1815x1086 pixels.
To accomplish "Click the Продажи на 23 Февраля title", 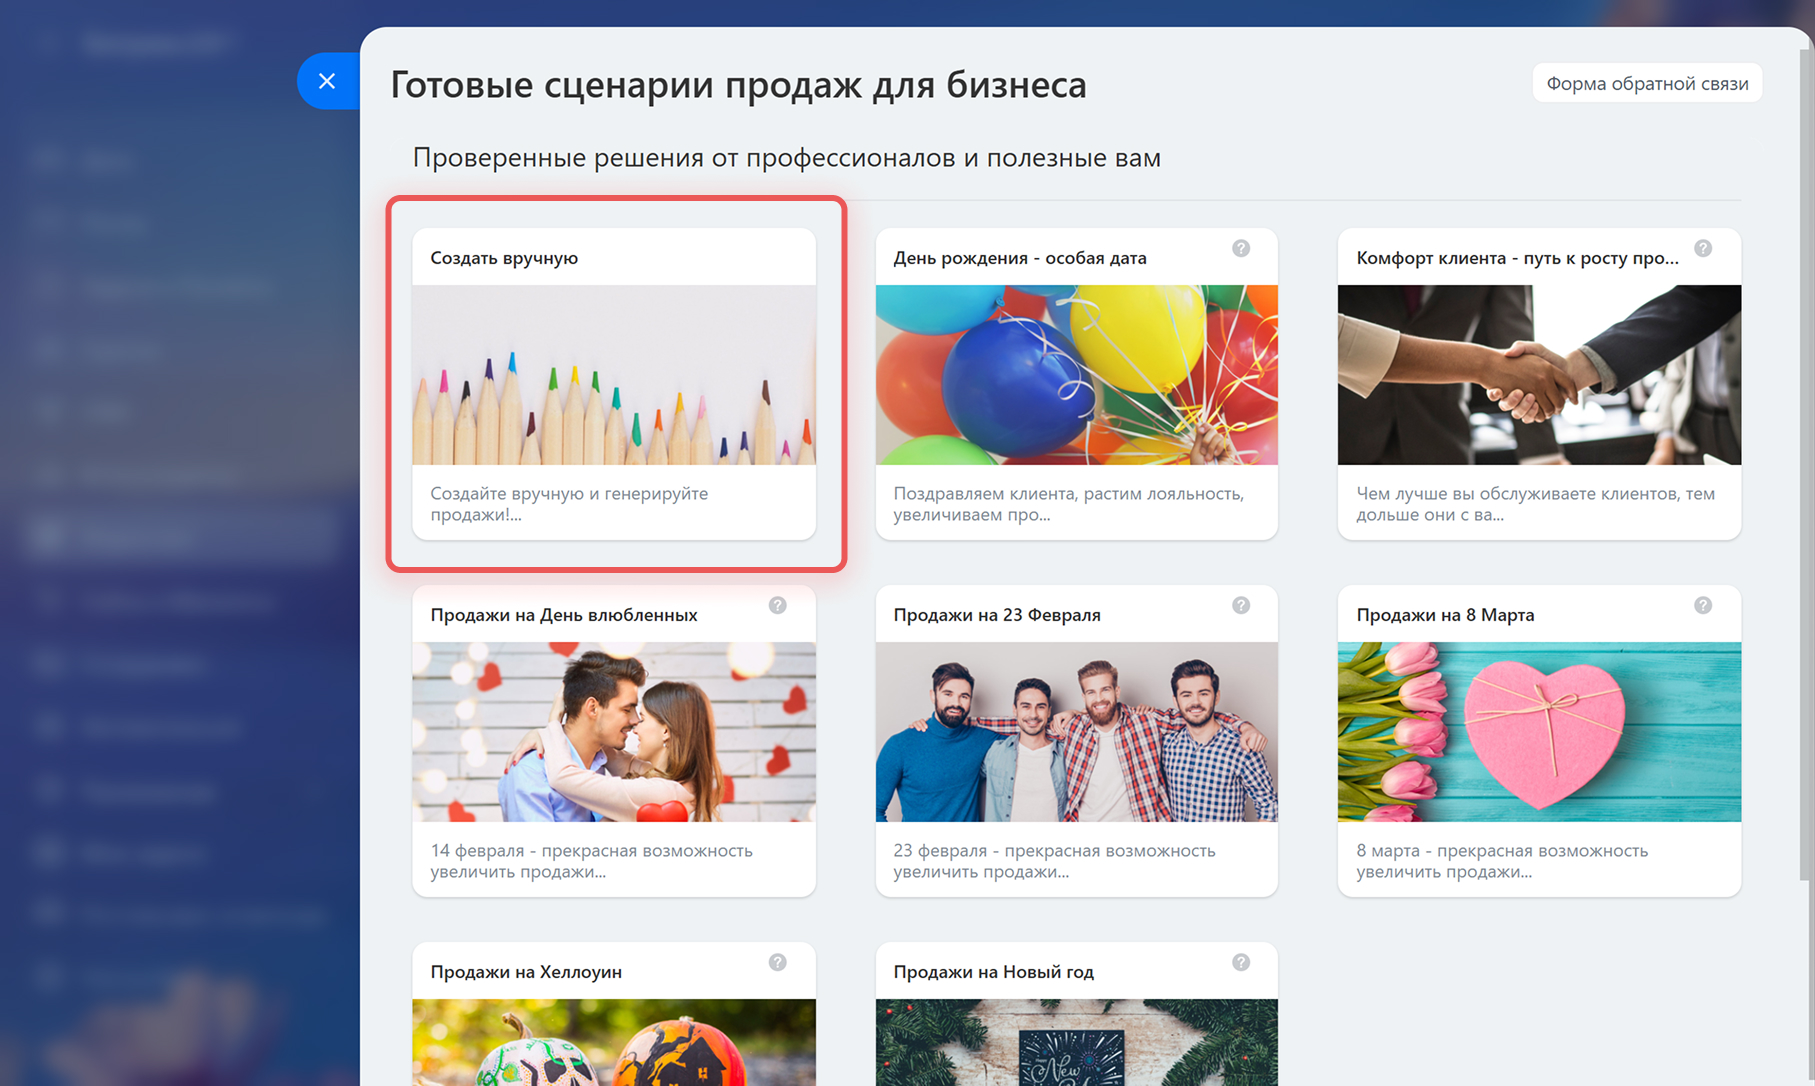I will 997,615.
